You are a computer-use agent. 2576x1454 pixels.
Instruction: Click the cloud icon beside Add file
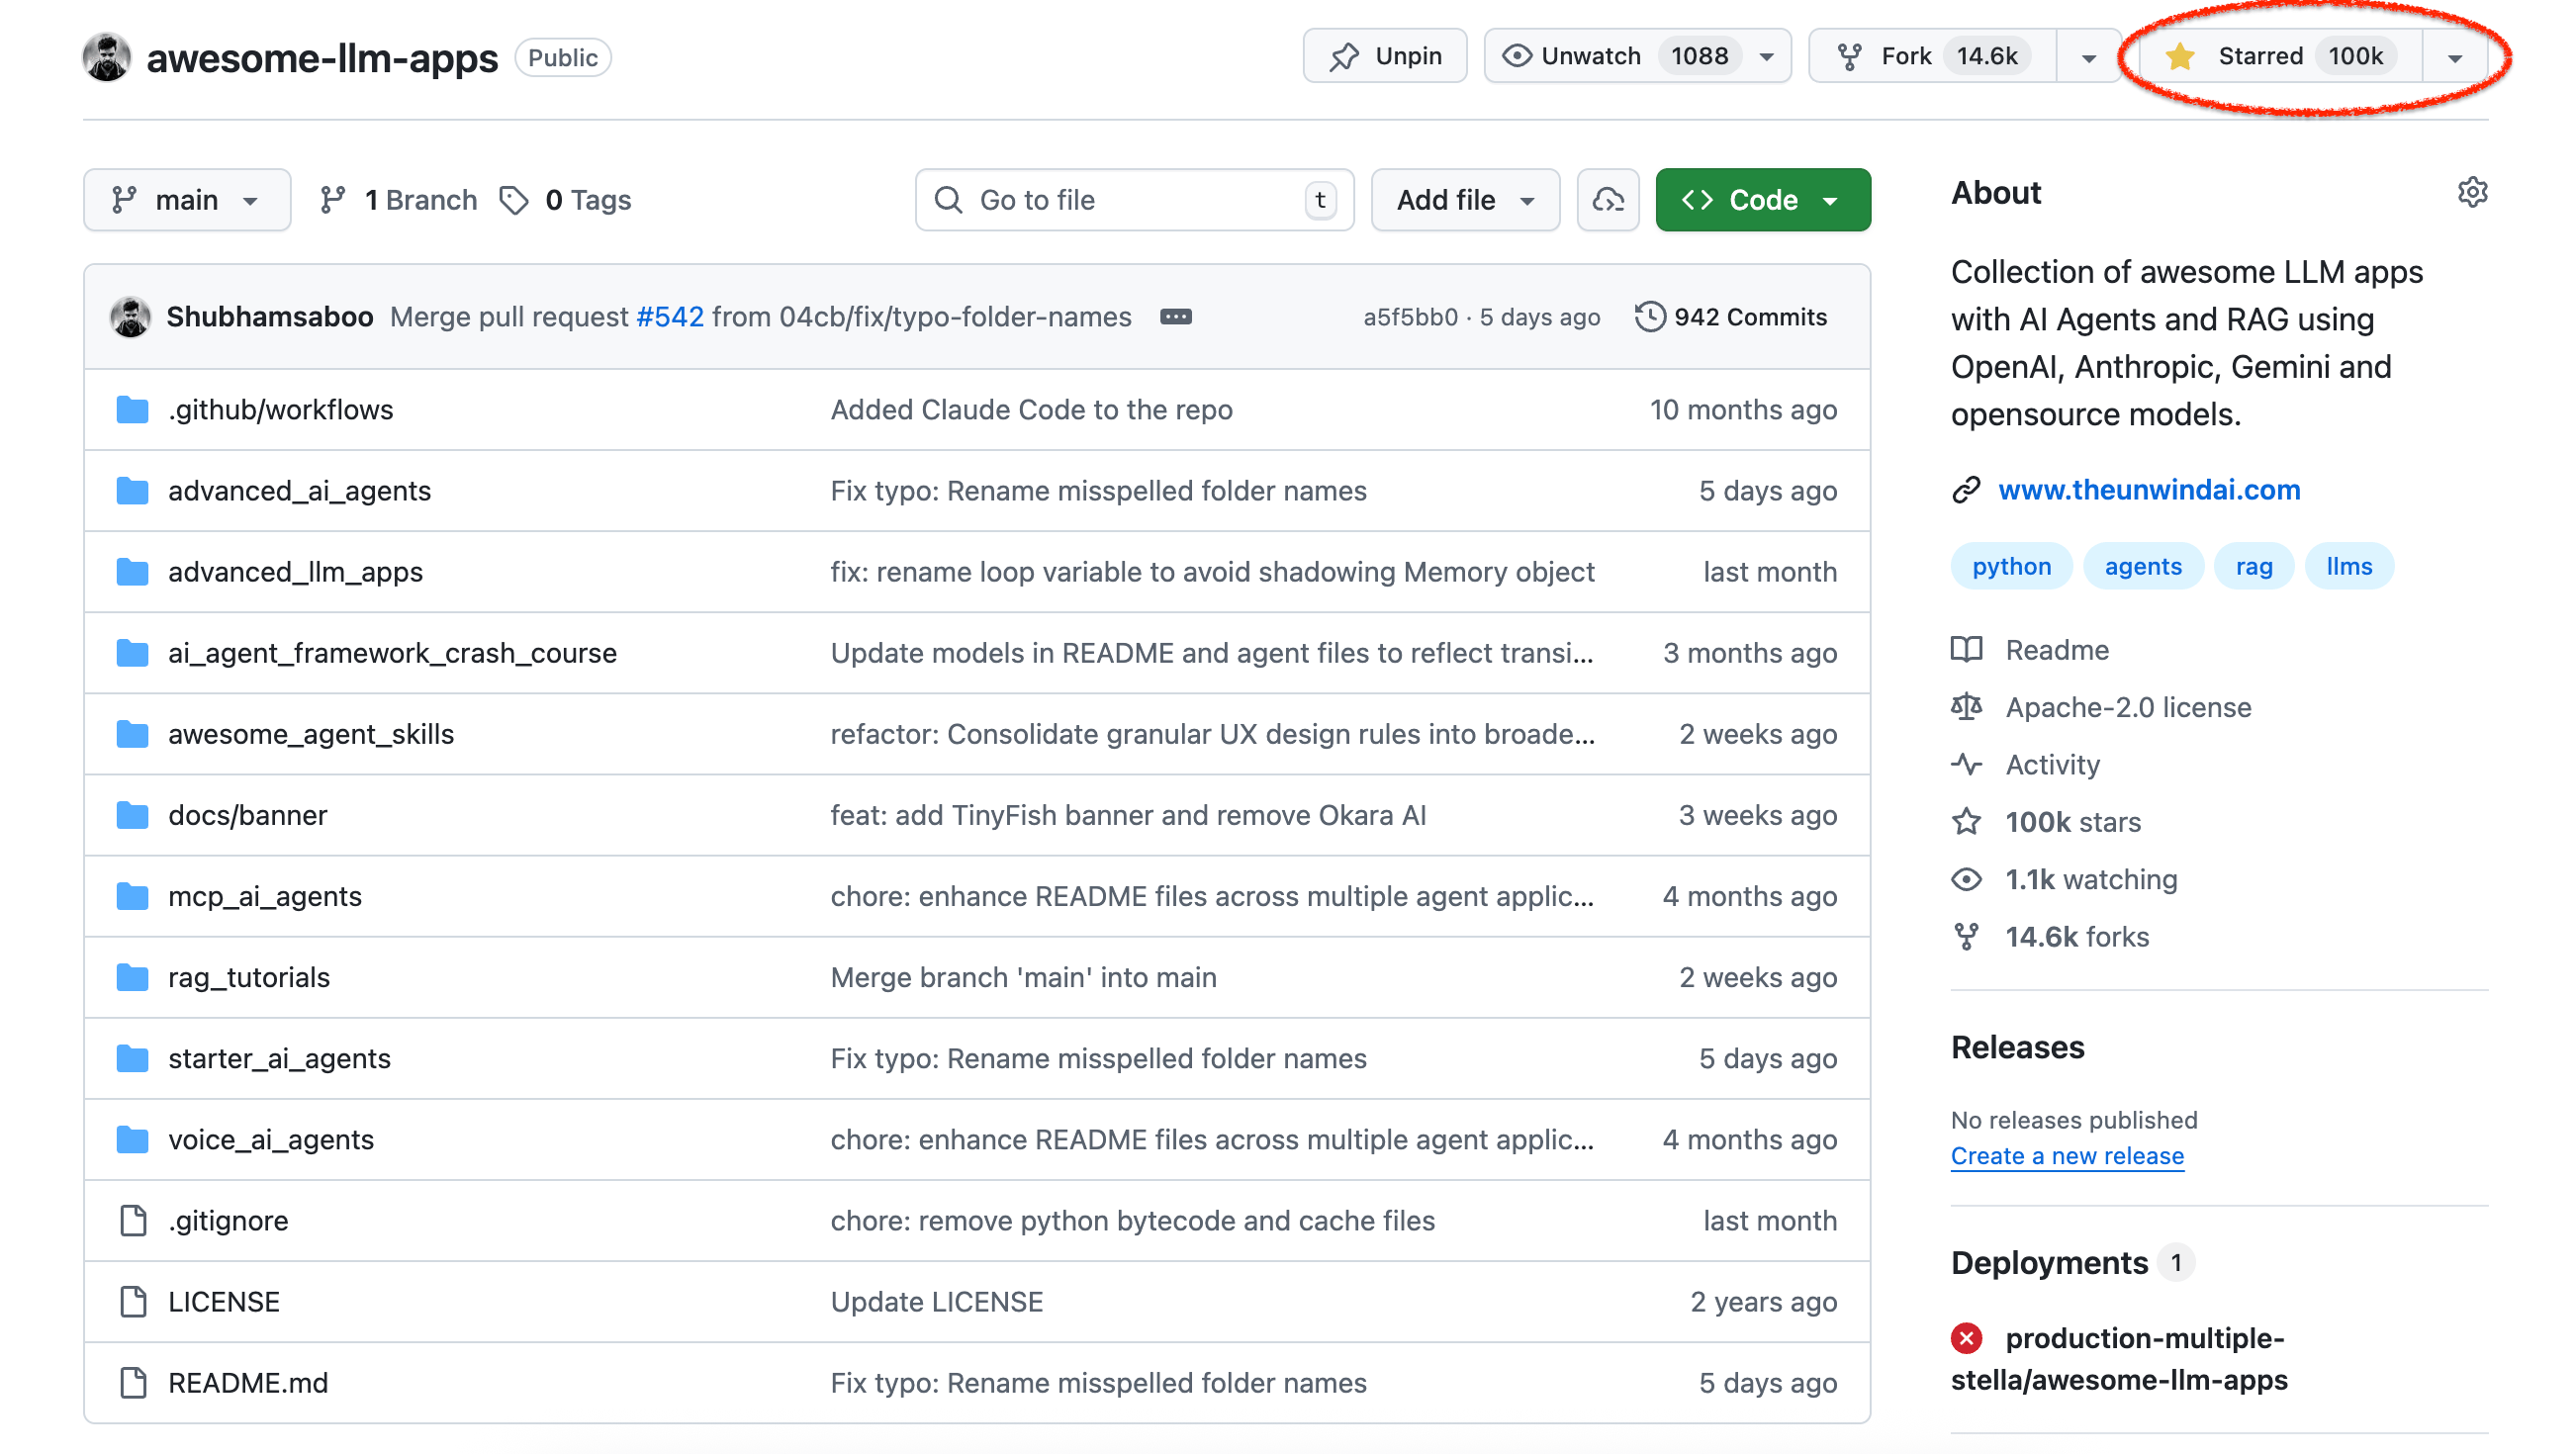1607,200
